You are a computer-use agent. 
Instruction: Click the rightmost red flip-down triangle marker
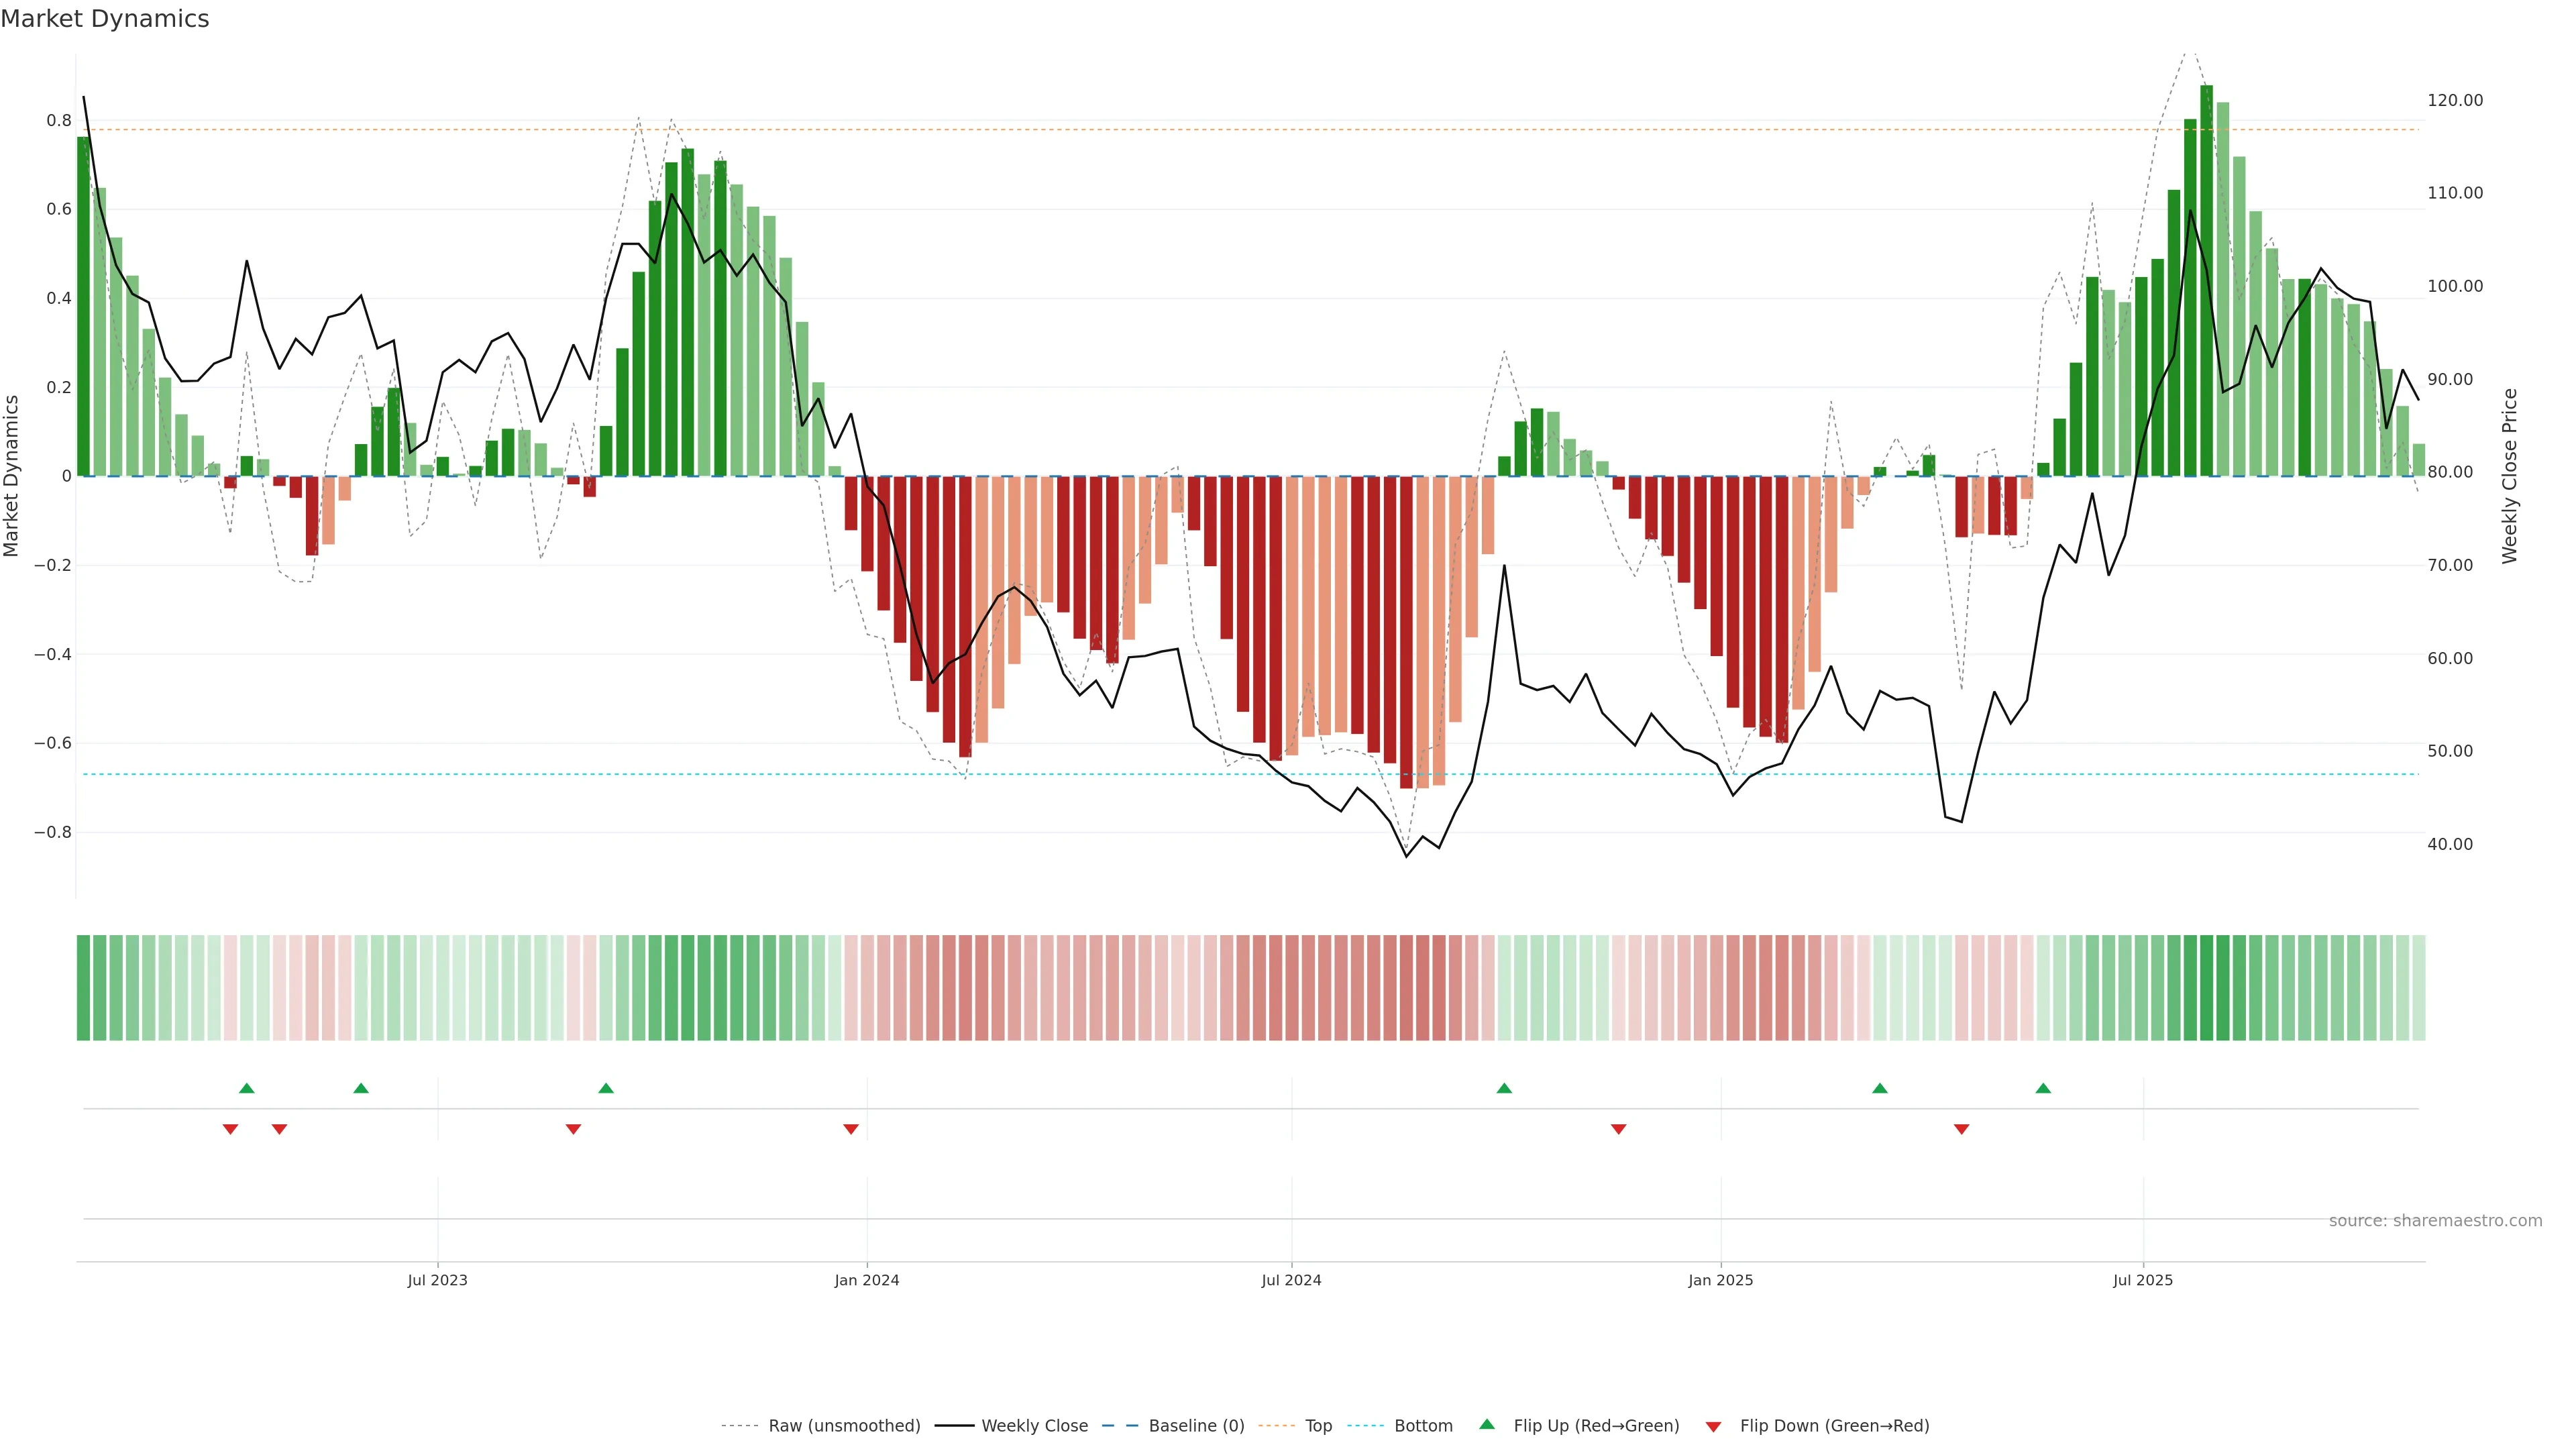pyautogui.click(x=1961, y=1129)
